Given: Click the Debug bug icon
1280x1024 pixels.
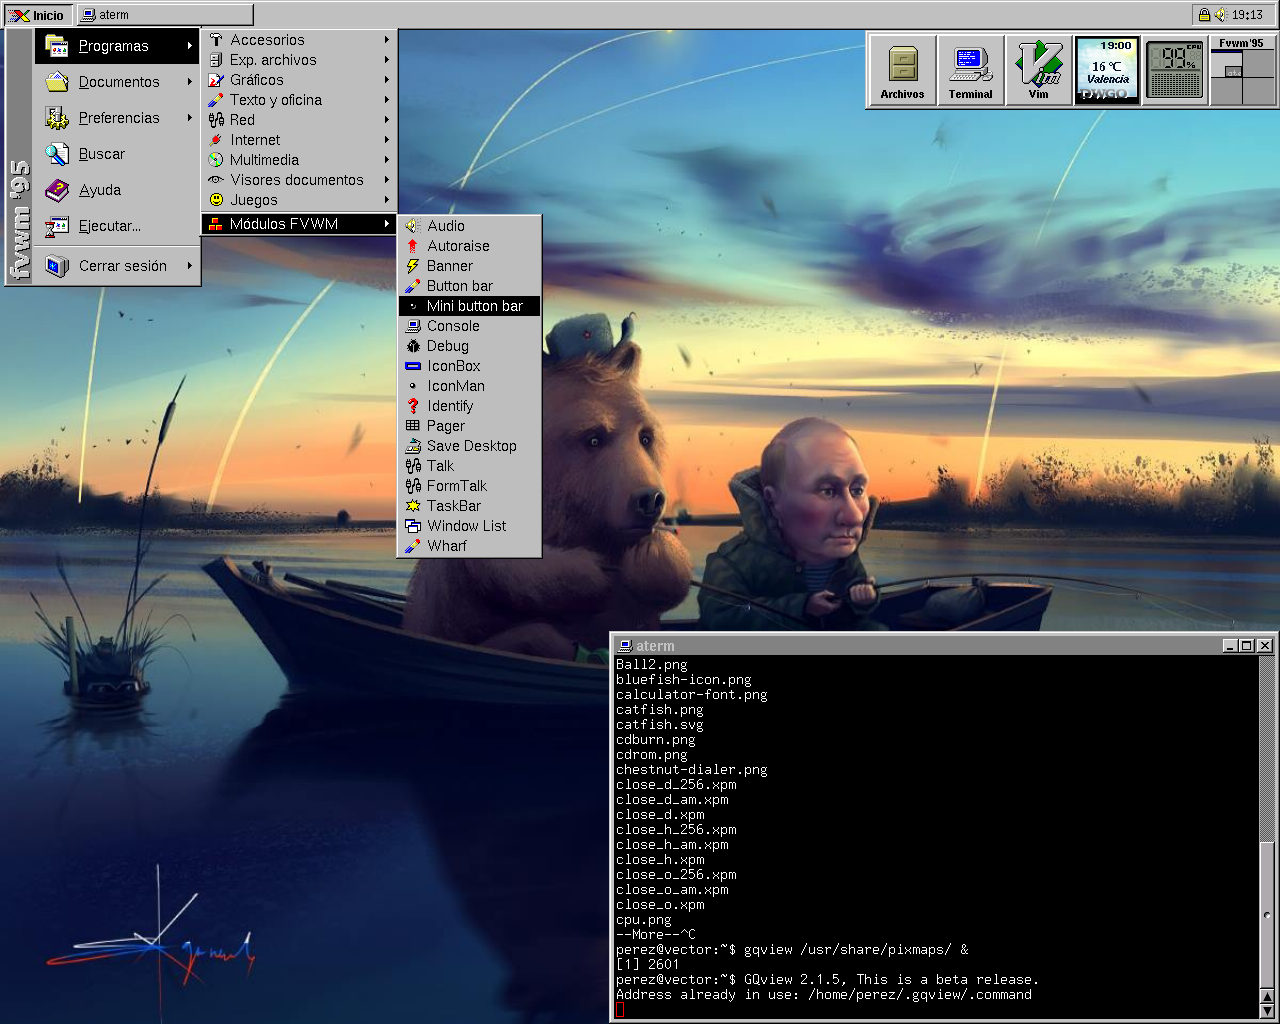Looking at the screenshot, I should pyautogui.click(x=412, y=346).
